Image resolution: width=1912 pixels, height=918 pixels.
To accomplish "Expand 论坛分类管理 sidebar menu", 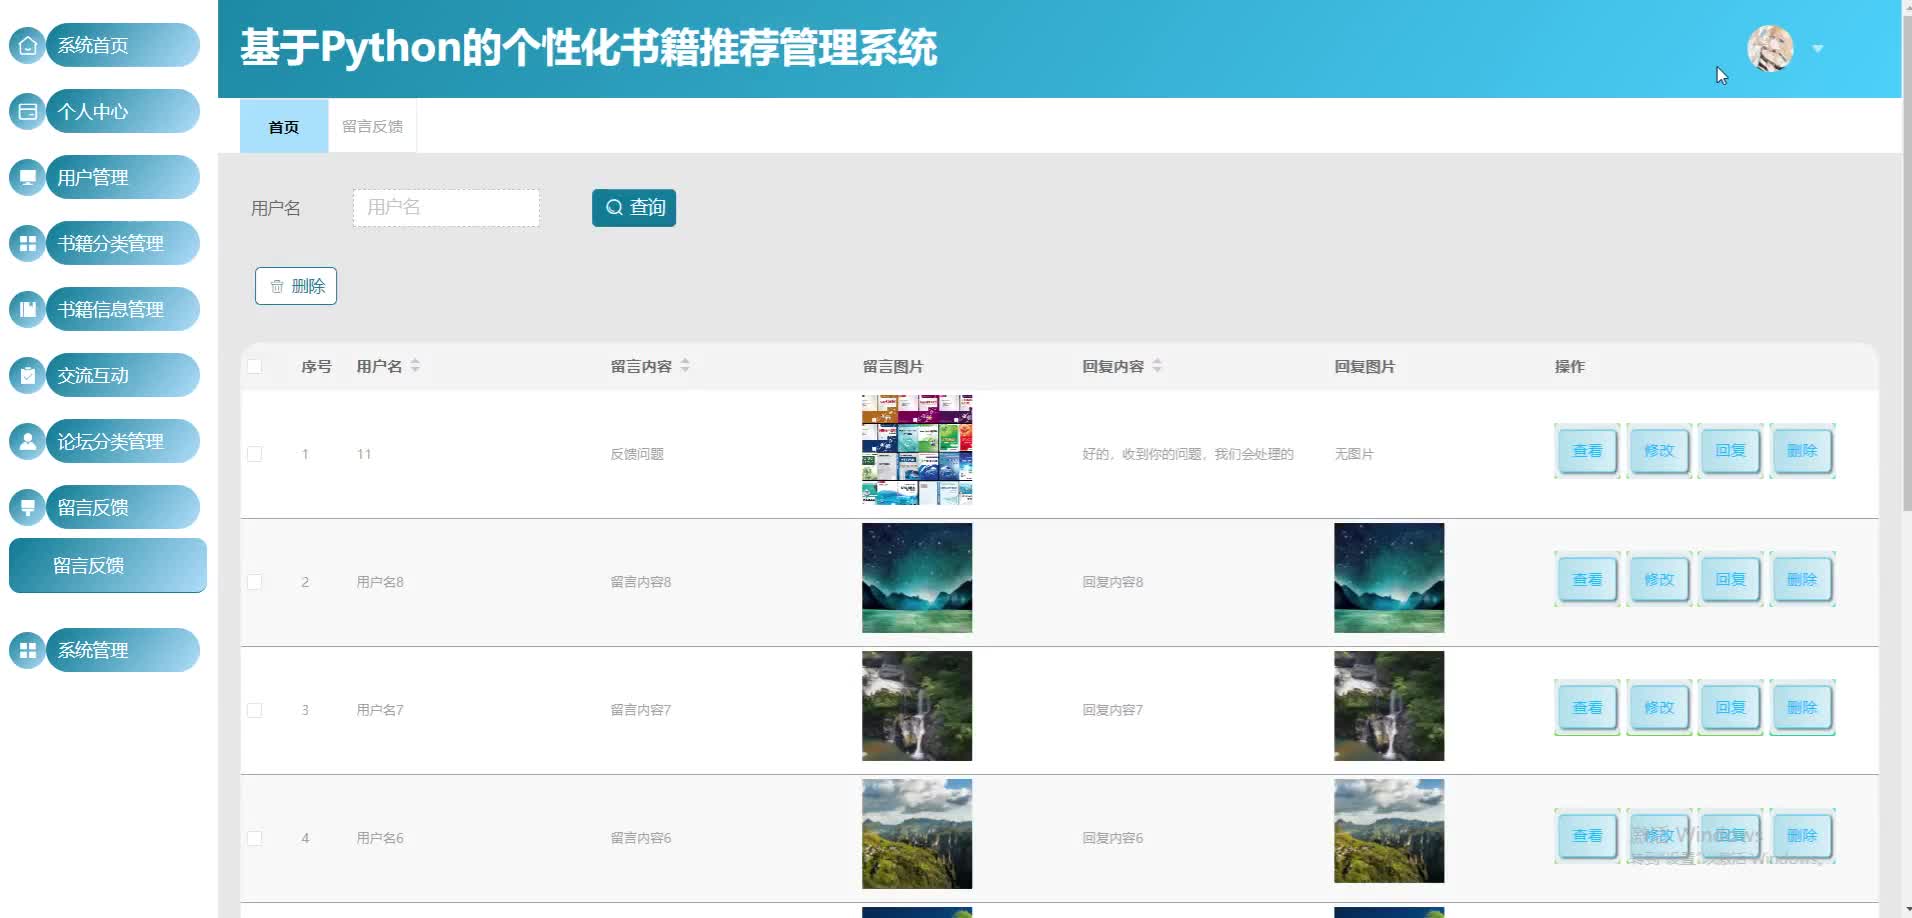I will click(122, 441).
